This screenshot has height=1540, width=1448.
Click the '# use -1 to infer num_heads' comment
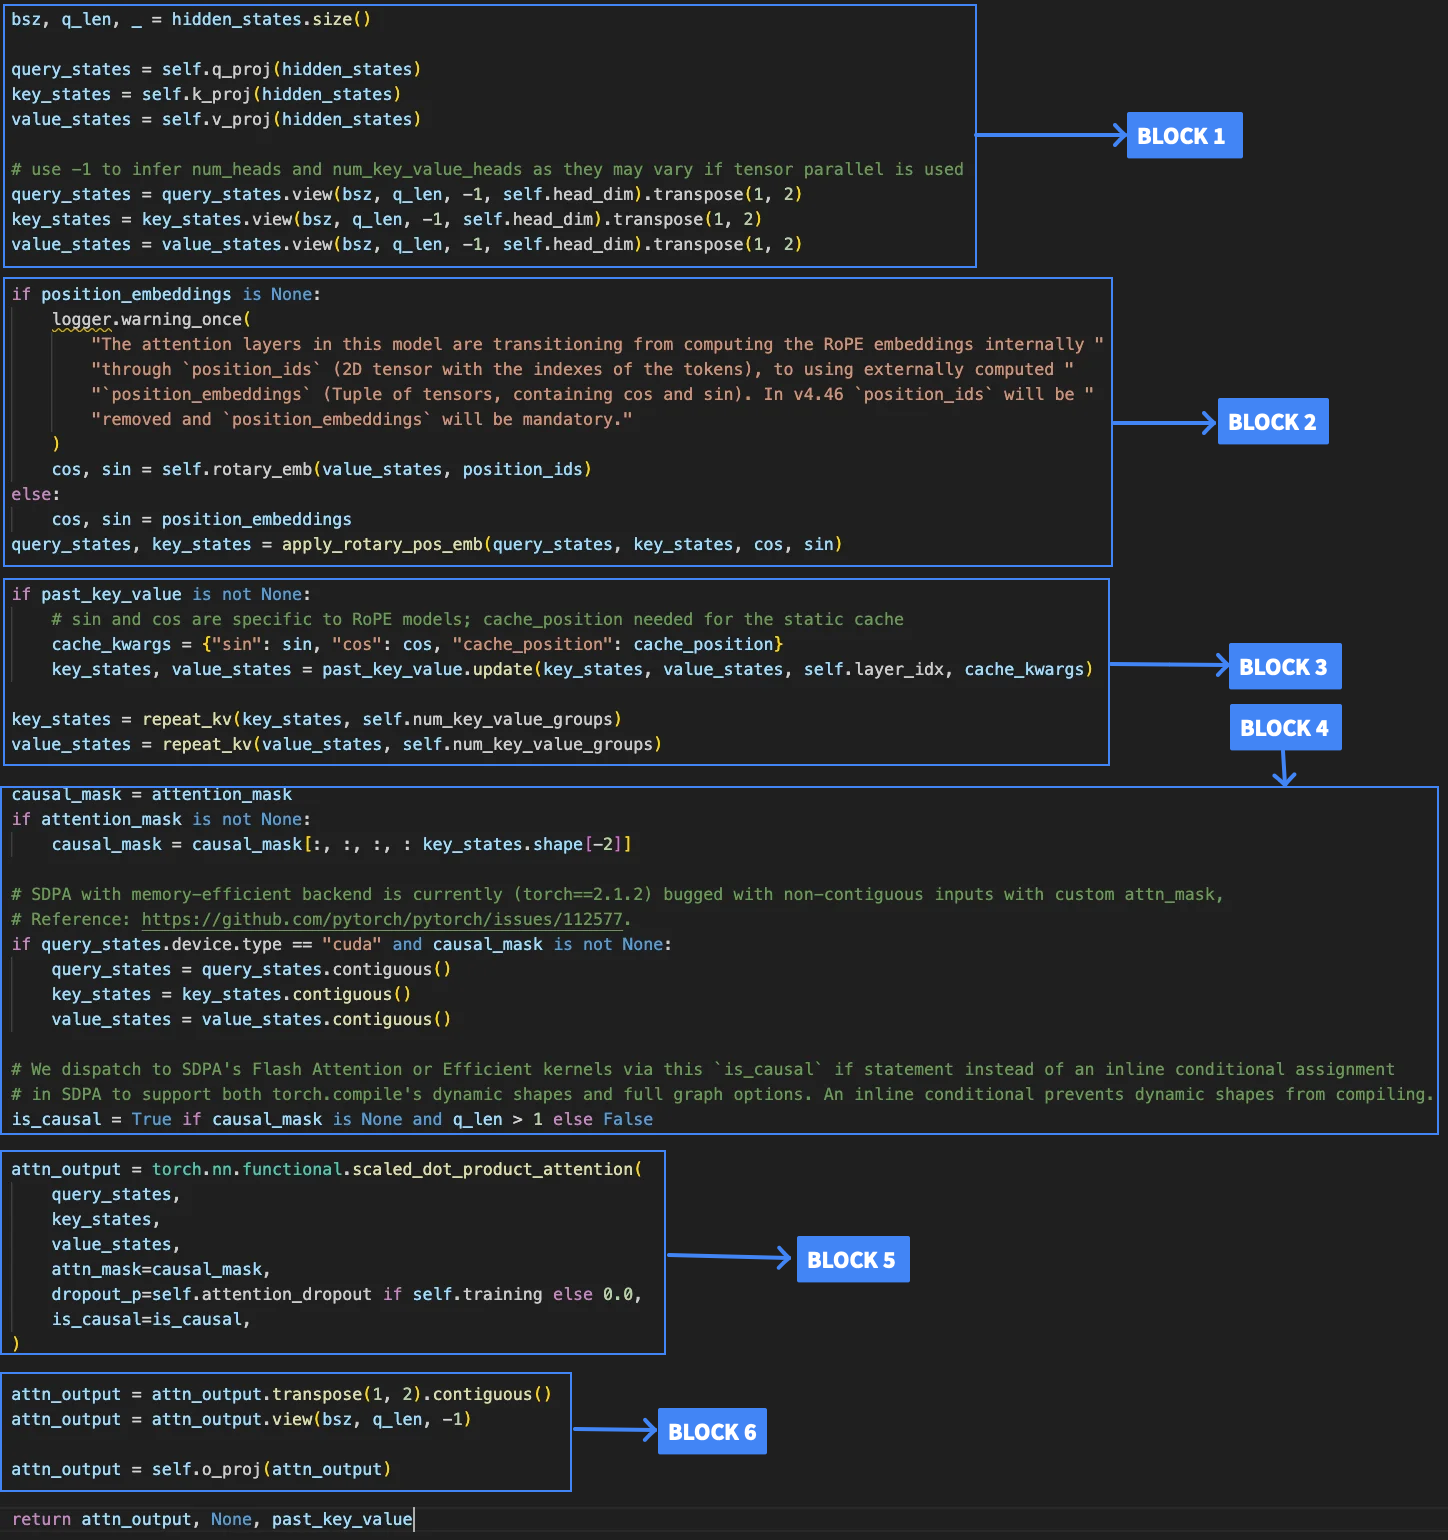pos(487,169)
